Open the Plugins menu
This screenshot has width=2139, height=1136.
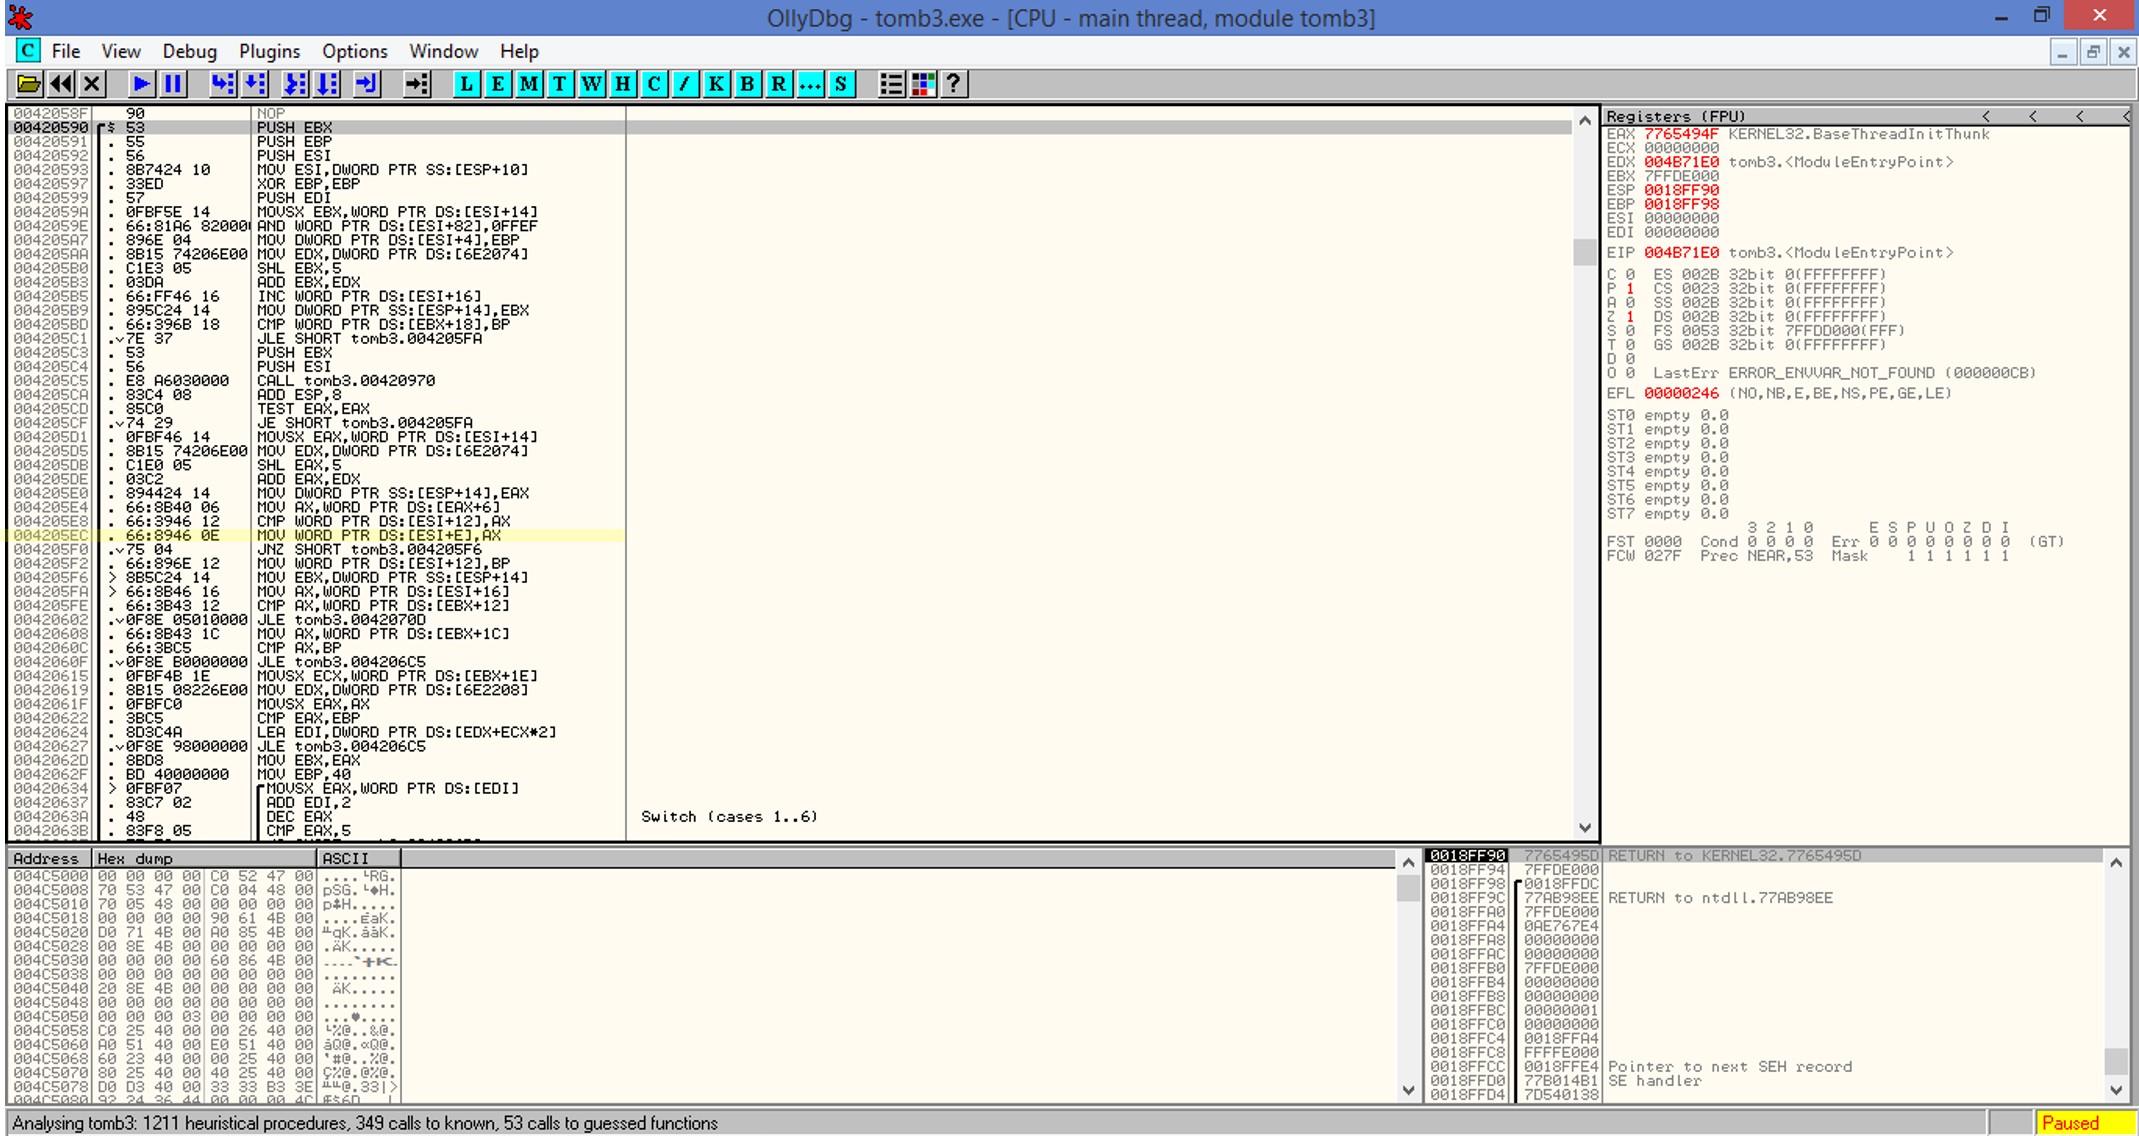(x=270, y=51)
